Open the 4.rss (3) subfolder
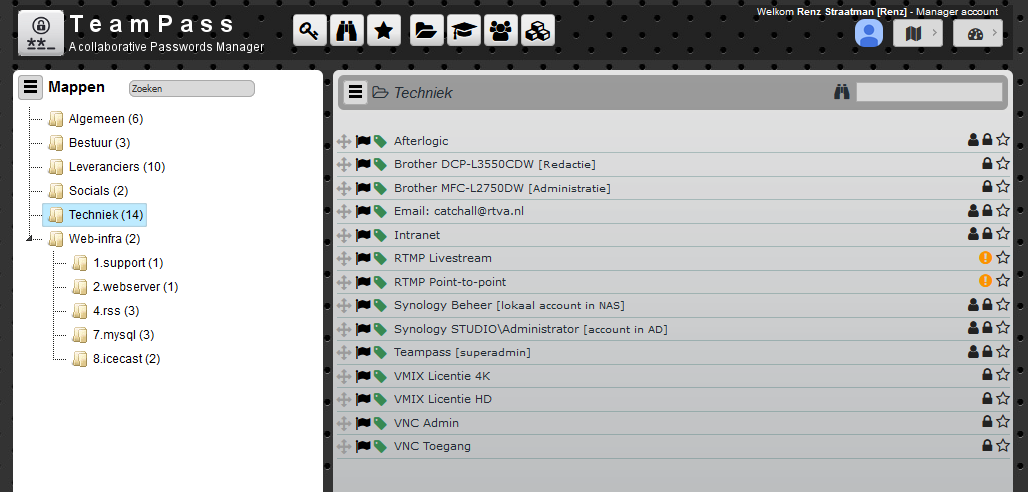The width and height of the screenshot is (1028, 492). coord(116,311)
